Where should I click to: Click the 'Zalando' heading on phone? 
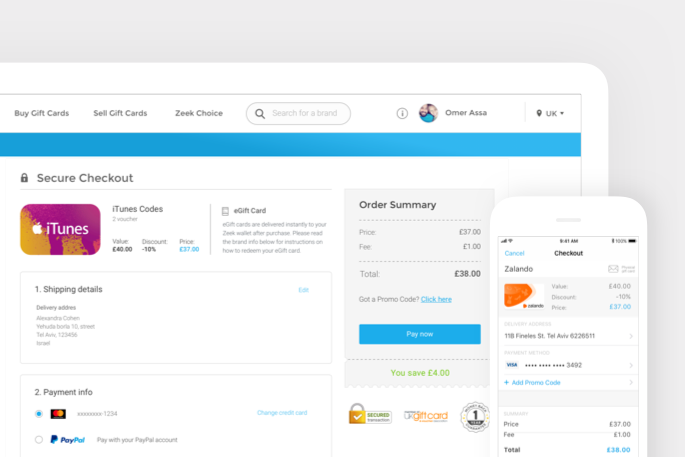(x=519, y=269)
